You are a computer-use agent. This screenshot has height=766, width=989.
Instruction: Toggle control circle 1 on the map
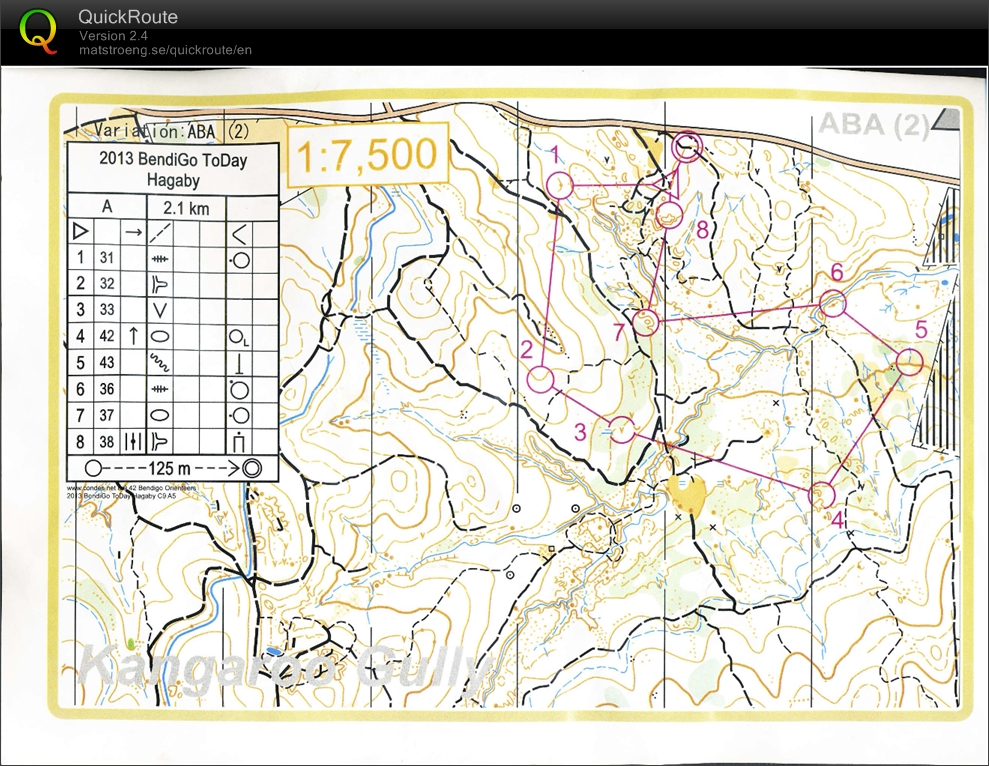[x=558, y=186]
